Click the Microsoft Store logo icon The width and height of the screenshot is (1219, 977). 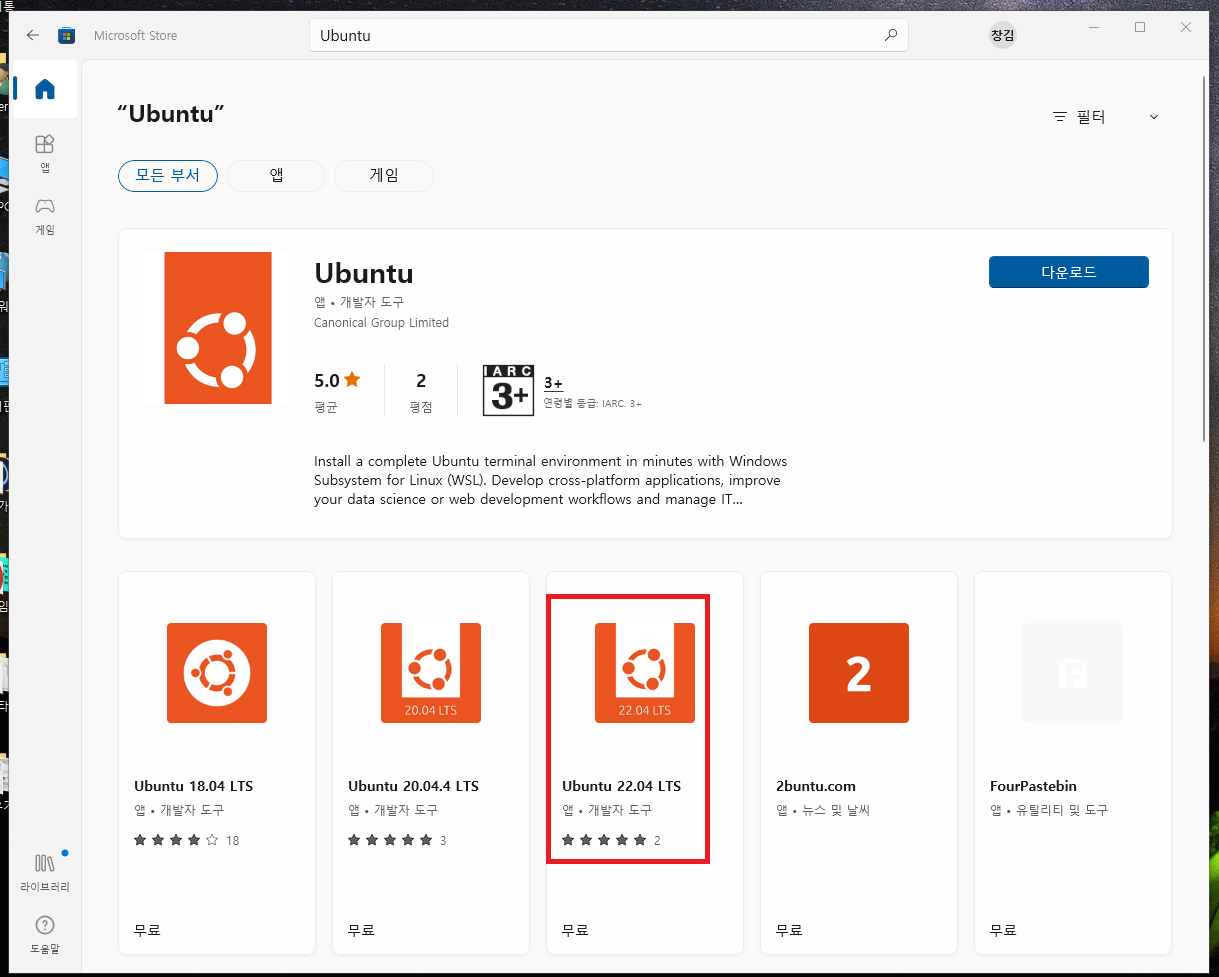[x=67, y=35]
